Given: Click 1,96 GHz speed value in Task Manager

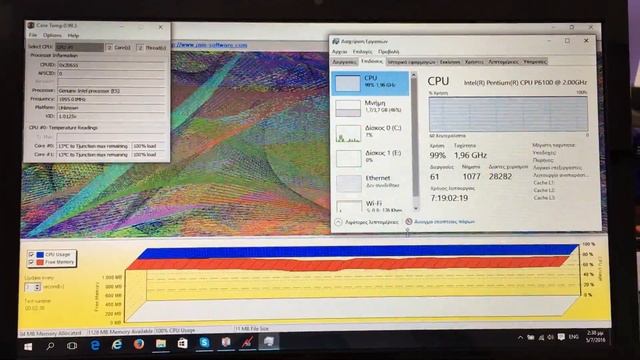Looking at the screenshot, I should click(x=470, y=156).
